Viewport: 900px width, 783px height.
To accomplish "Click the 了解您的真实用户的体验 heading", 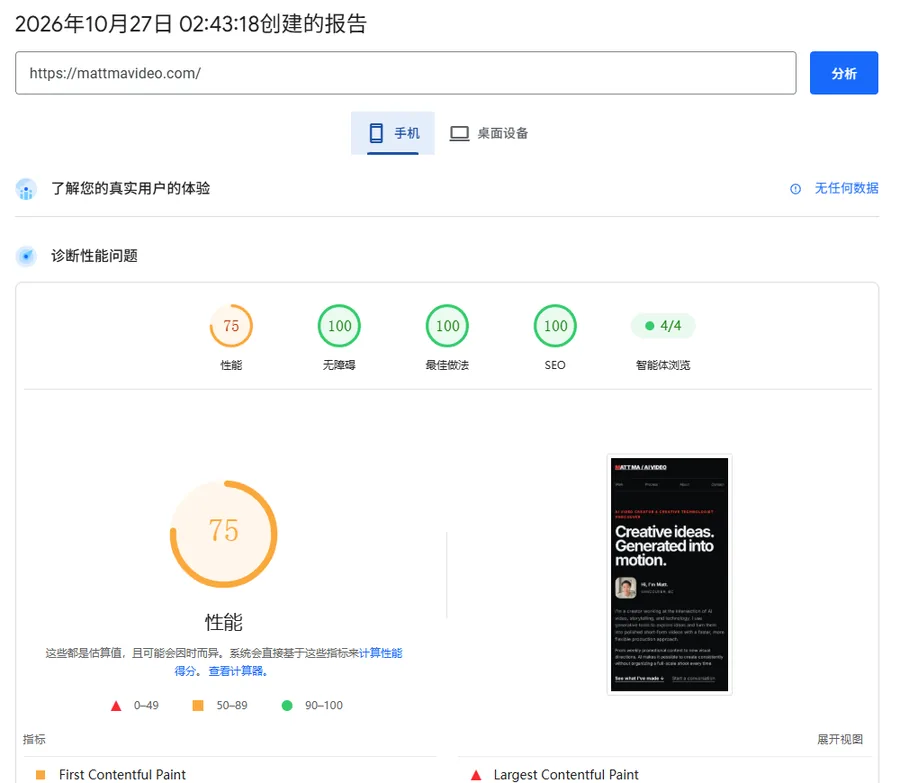I will point(131,188).
